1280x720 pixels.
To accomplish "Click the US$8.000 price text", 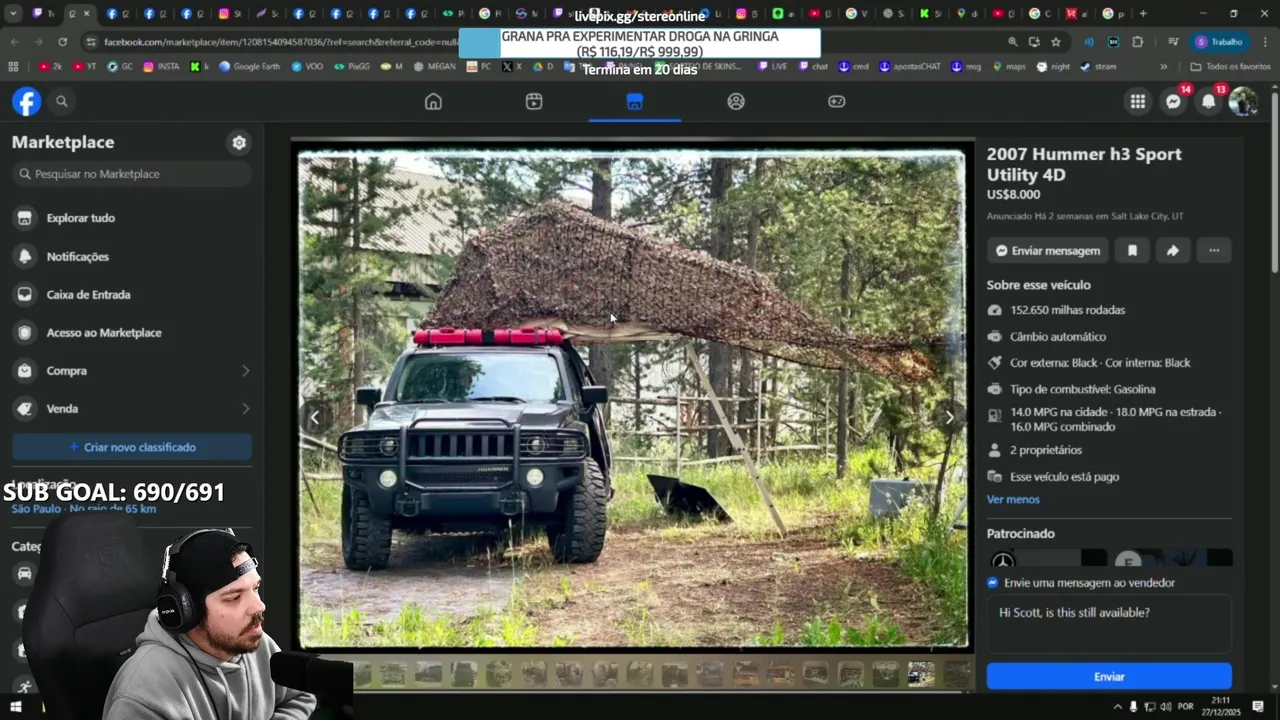I will 1013,194.
